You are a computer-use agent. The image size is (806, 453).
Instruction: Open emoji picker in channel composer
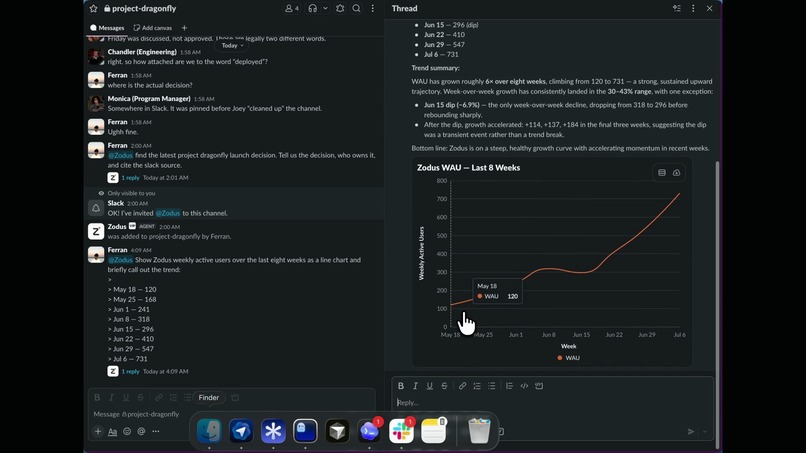[127, 431]
